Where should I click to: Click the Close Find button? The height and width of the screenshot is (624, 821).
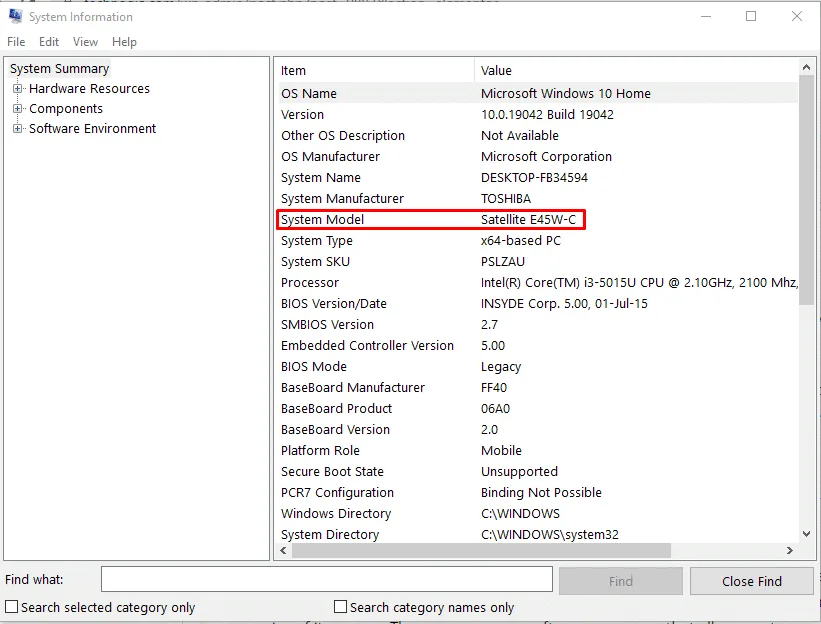coord(751,581)
